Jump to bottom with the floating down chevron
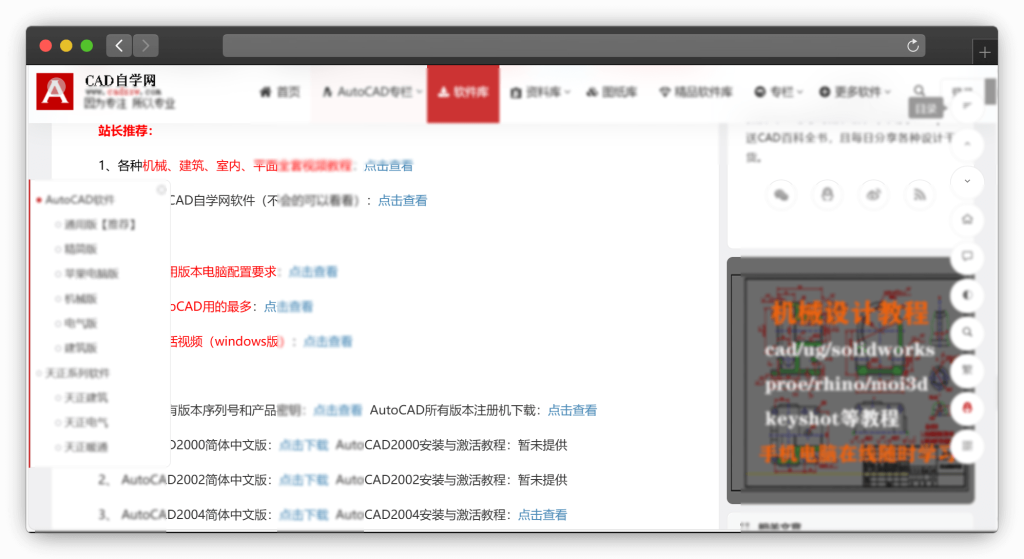 tap(967, 181)
